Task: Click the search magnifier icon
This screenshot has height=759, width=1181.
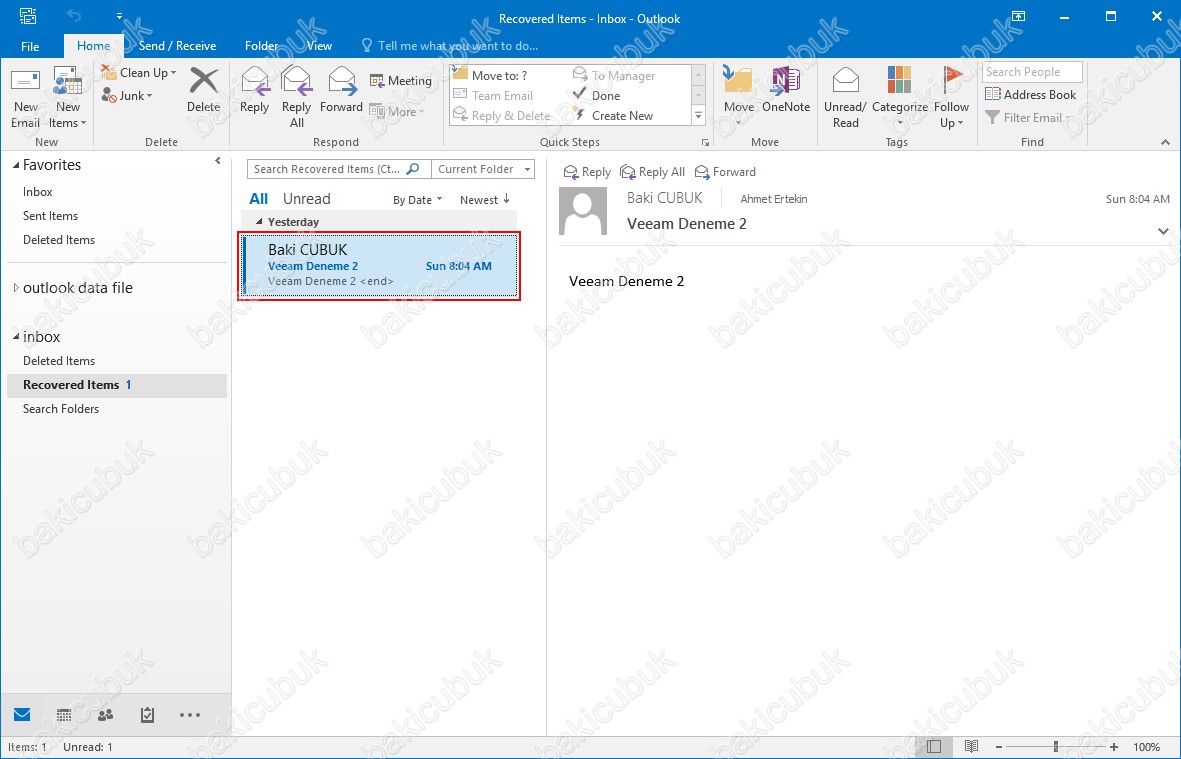Action: point(413,169)
